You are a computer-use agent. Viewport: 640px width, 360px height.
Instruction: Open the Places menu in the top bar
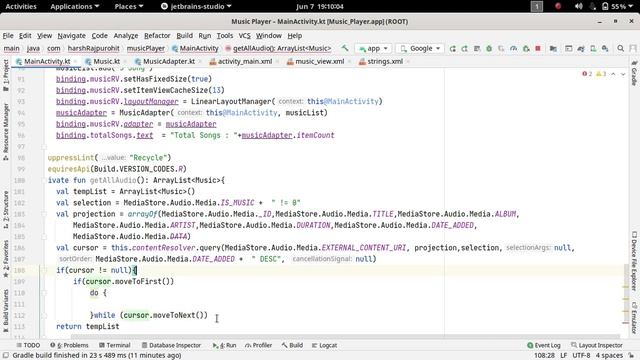(x=129, y=6)
